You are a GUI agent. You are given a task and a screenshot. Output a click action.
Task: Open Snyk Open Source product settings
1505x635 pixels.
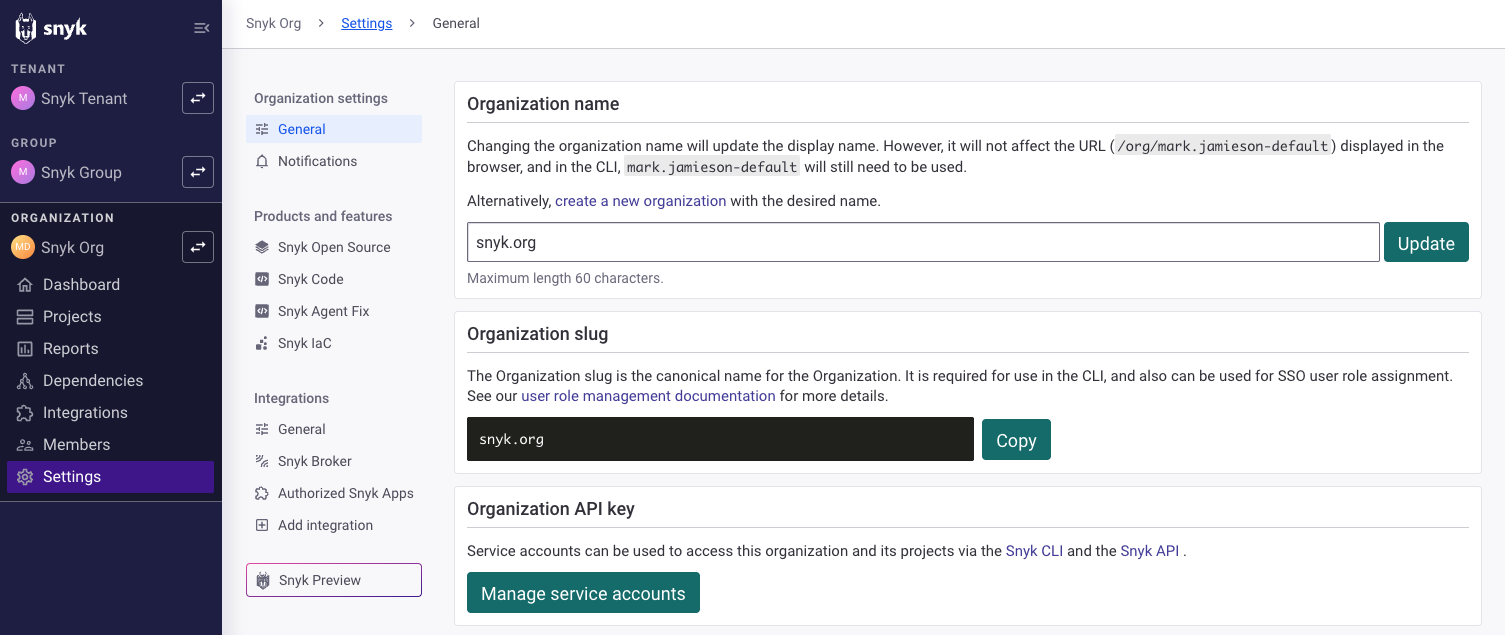pyautogui.click(x=334, y=247)
